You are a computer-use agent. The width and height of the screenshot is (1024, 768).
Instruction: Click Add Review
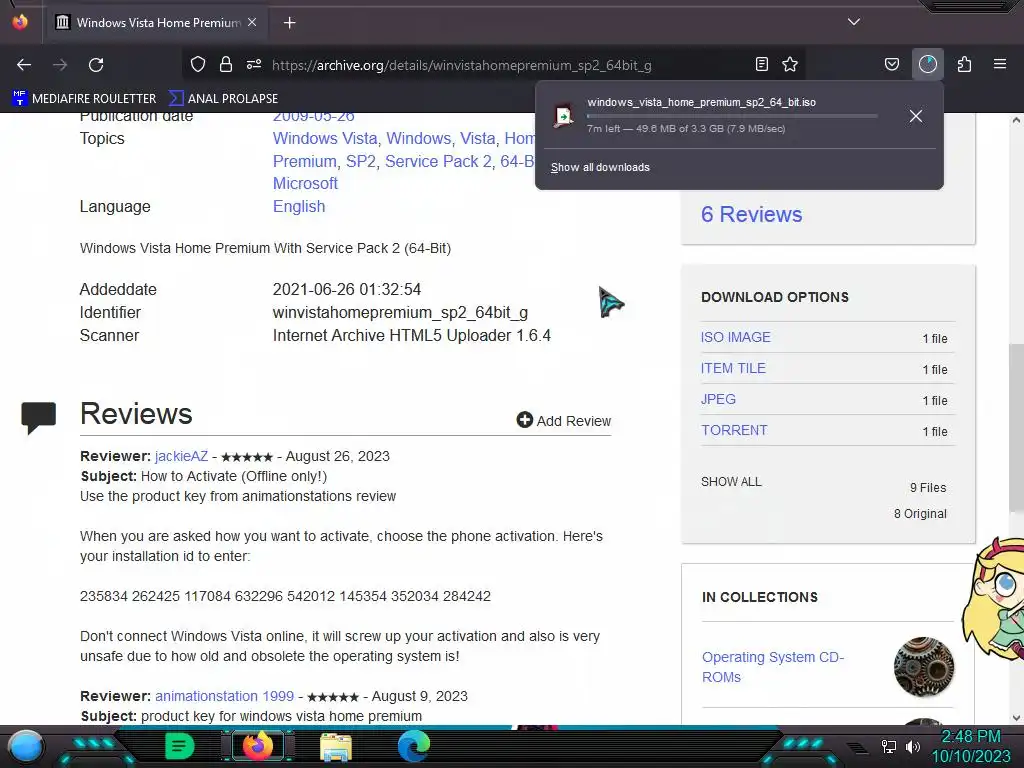[564, 421]
